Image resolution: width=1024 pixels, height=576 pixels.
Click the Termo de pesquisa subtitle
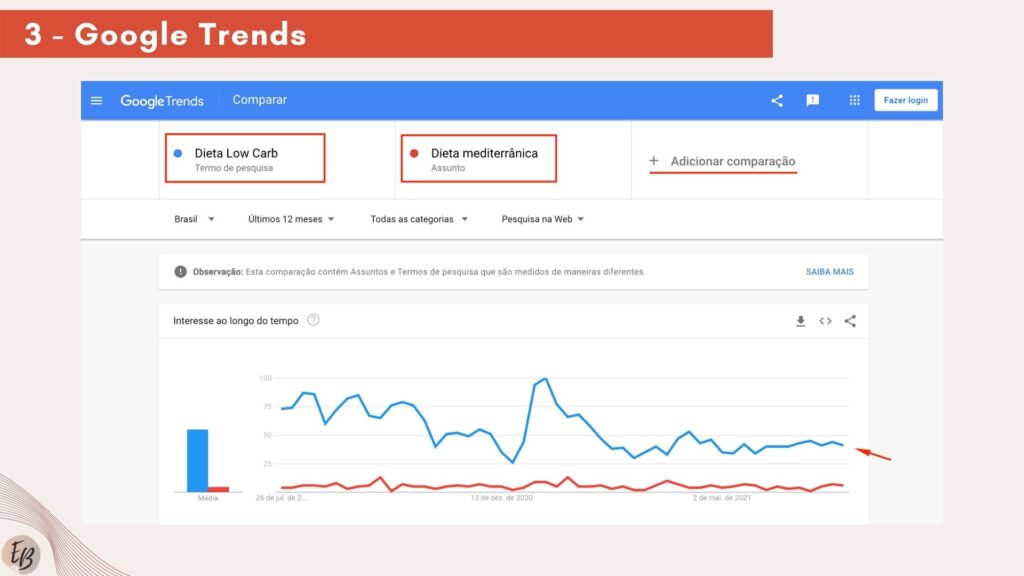coord(234,168)
